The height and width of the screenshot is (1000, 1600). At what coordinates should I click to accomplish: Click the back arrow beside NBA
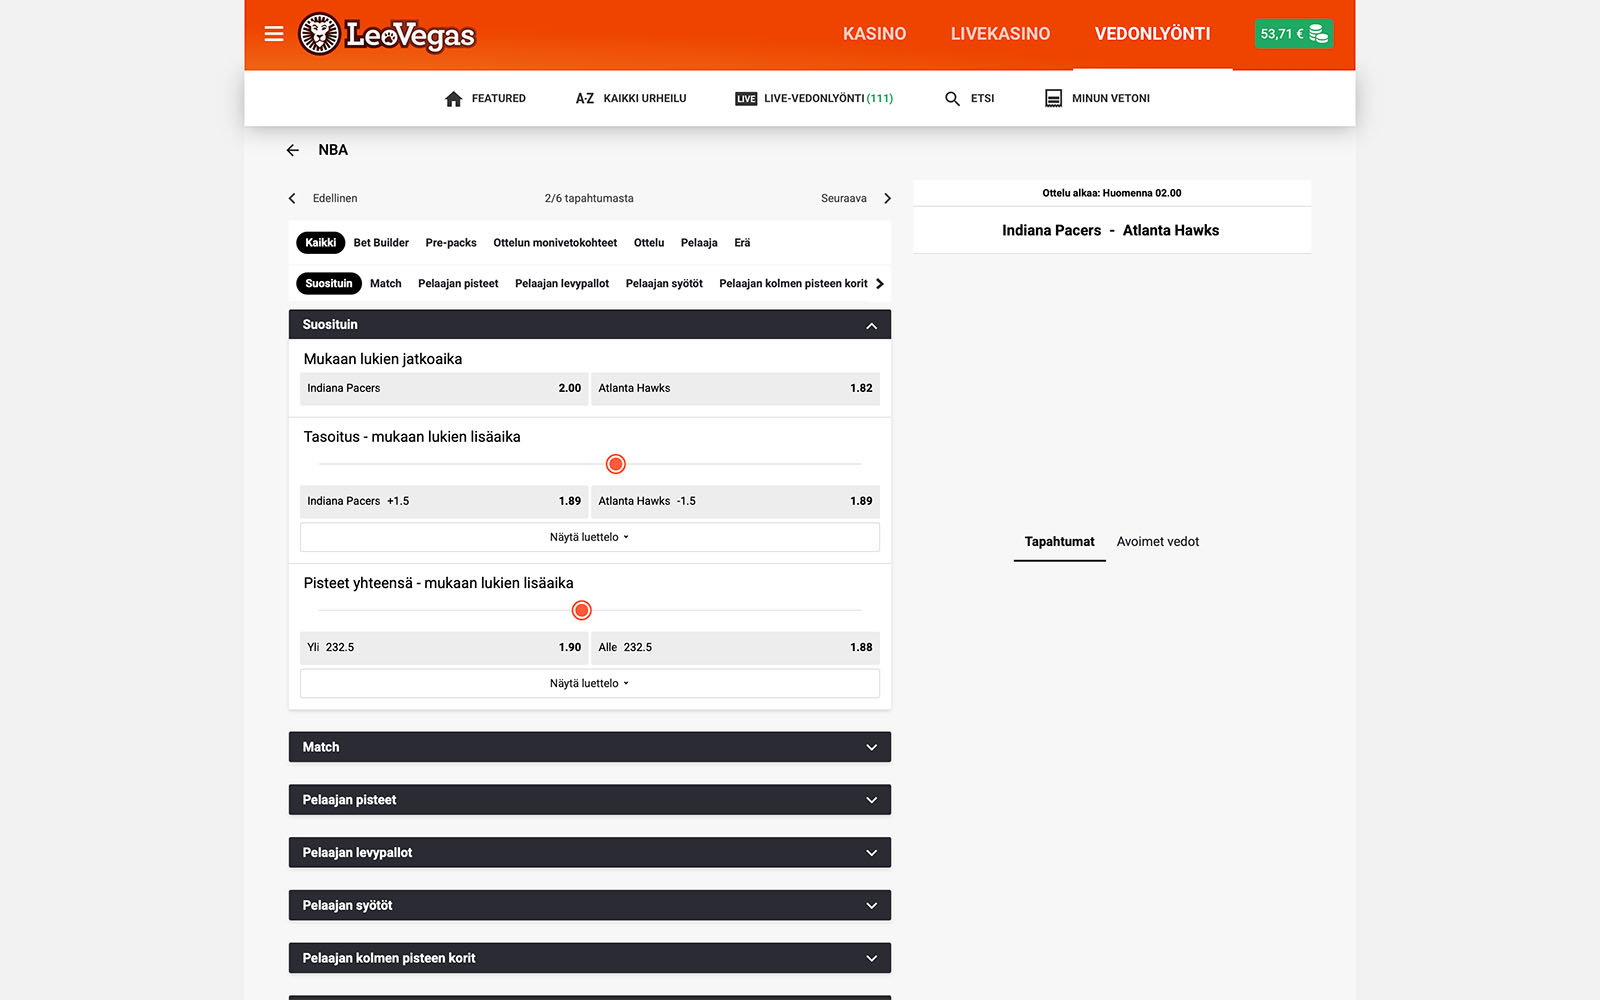click(293, 150)
